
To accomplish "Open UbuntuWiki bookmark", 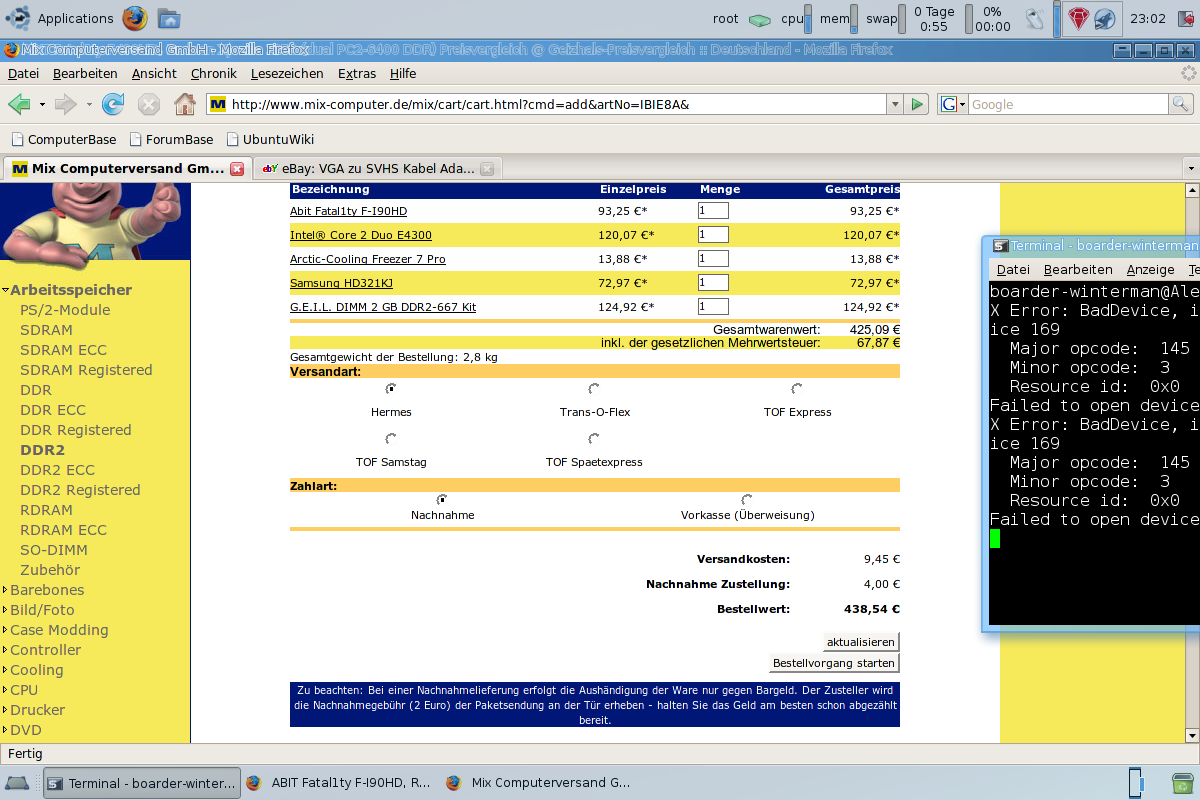I will 270,139.
